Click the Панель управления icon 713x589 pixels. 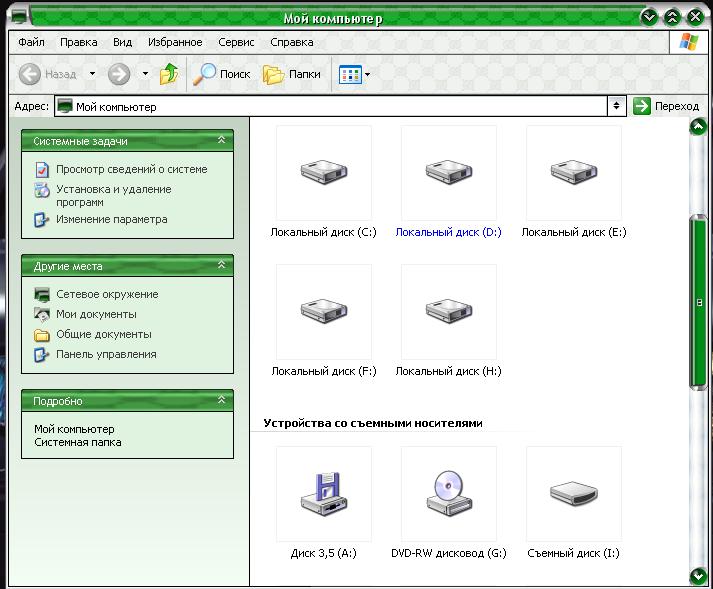42,355
